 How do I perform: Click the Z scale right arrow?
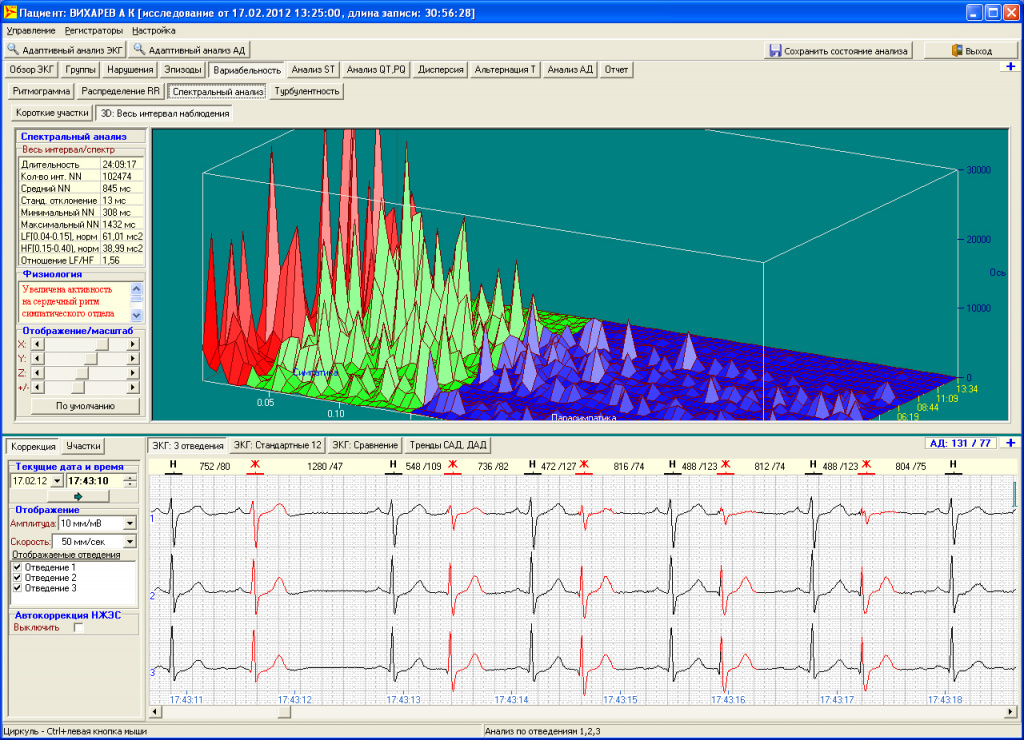coord(133,373)
